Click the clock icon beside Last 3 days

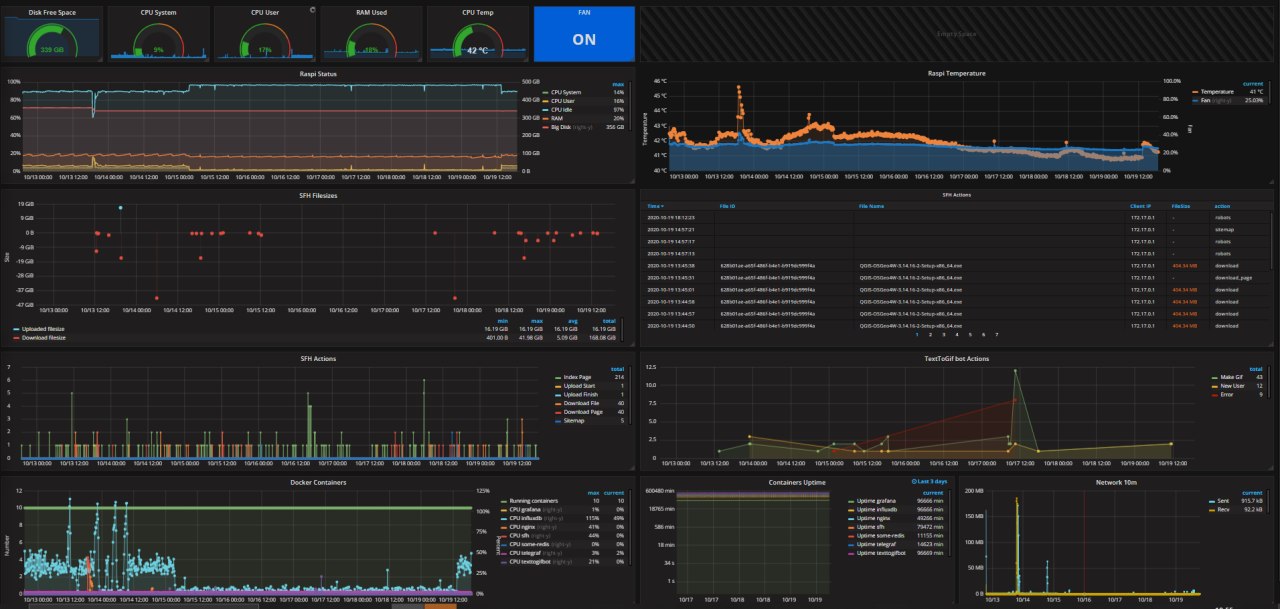pyautogui.click(x=914, y=482)
